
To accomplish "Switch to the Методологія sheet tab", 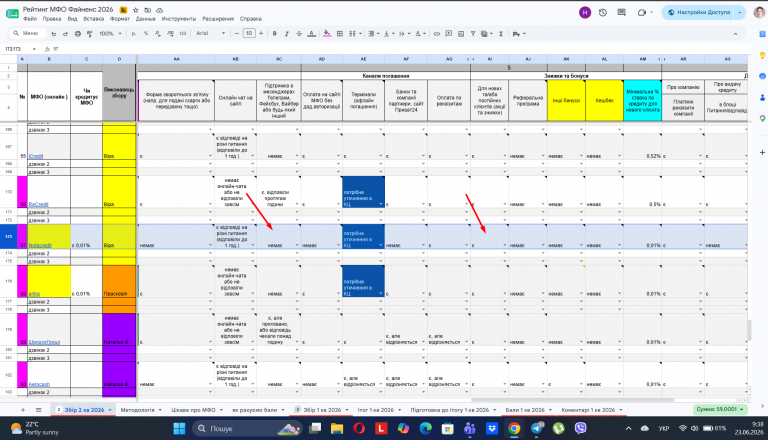I will [138, 410].
